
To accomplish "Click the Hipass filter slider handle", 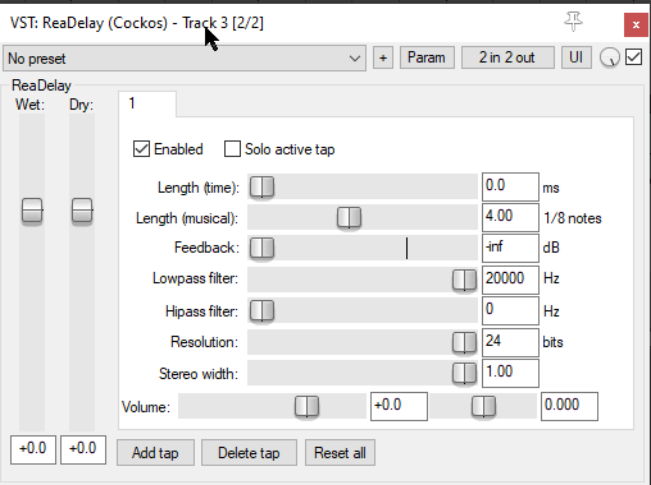I will [x=262, y=311].
